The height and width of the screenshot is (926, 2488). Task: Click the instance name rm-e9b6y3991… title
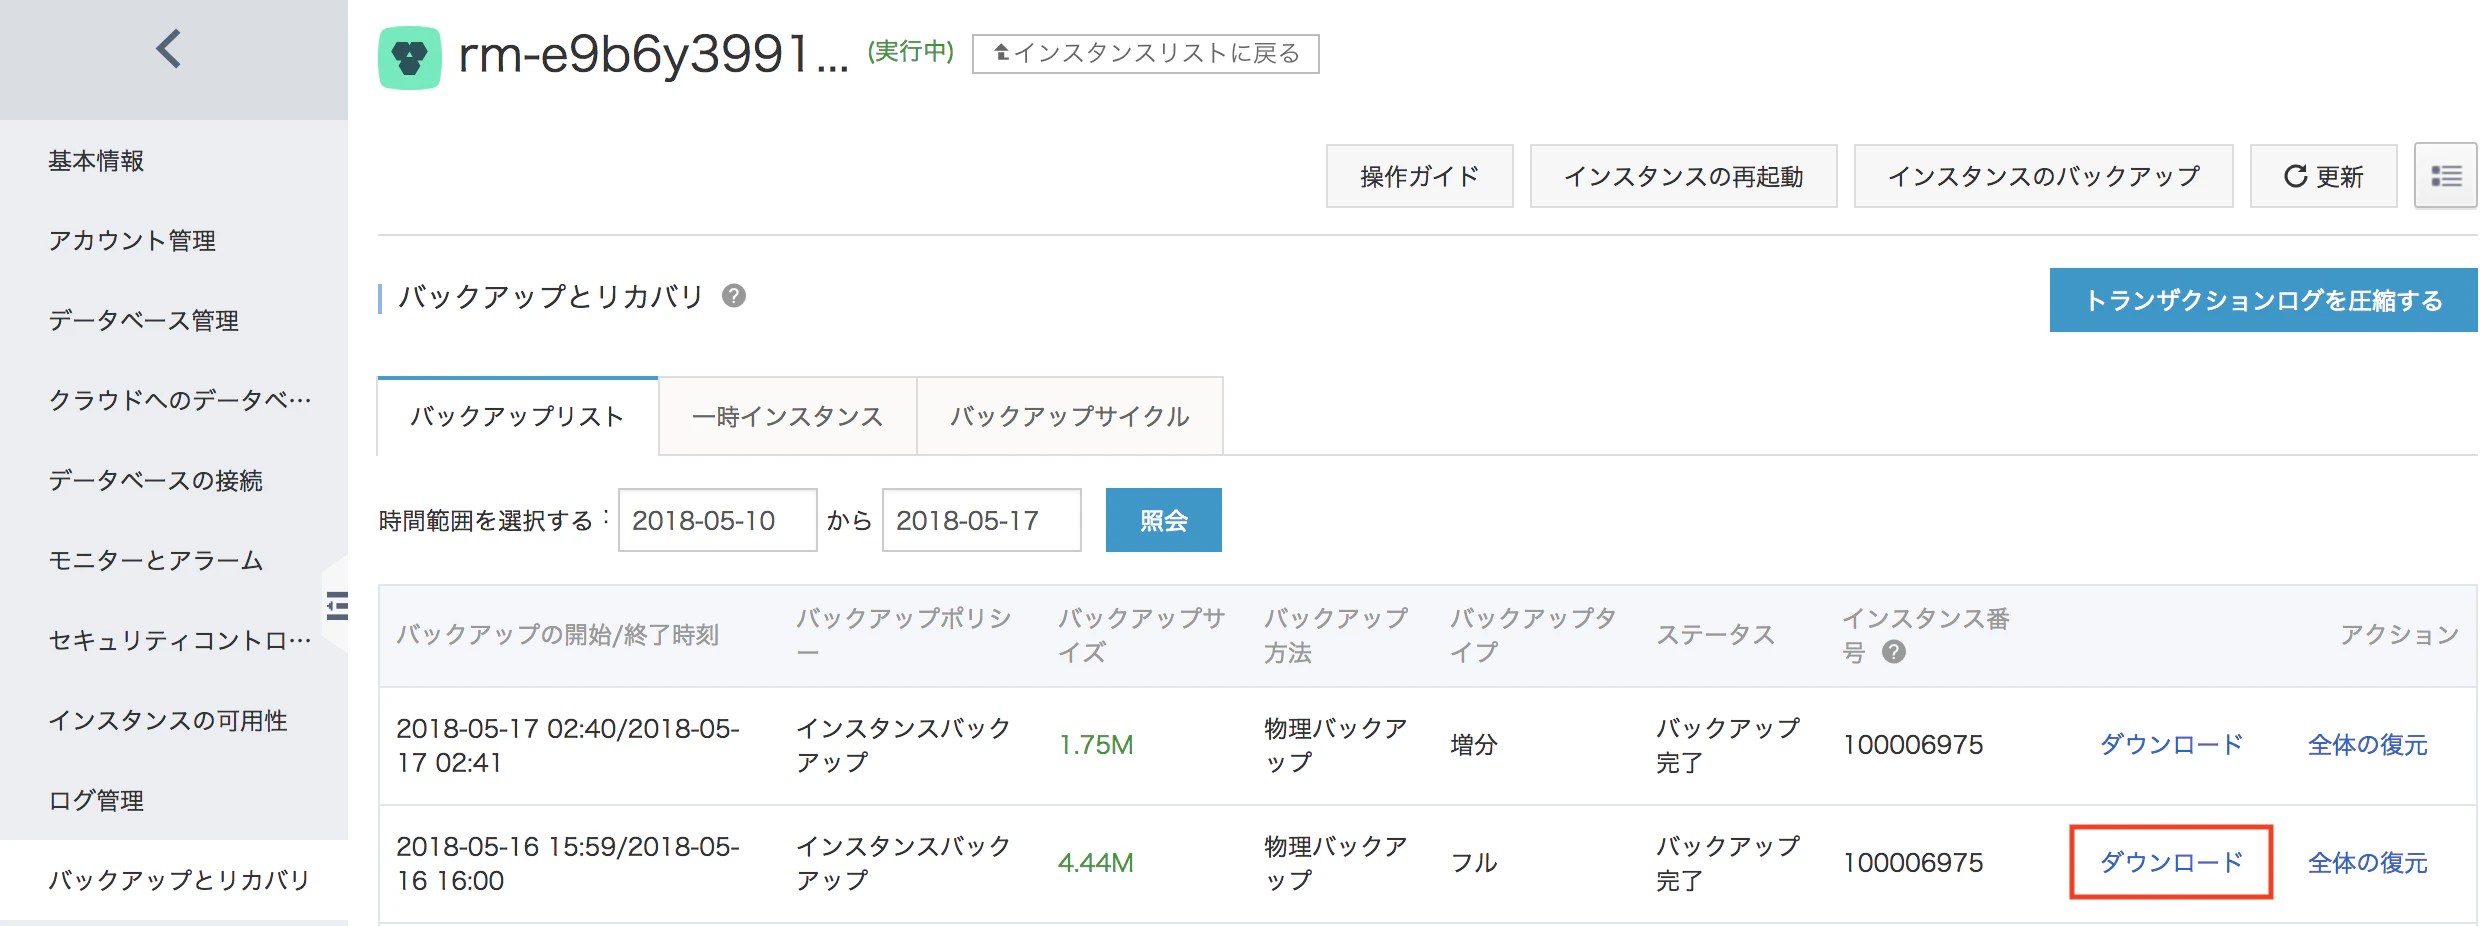point(653,54)
